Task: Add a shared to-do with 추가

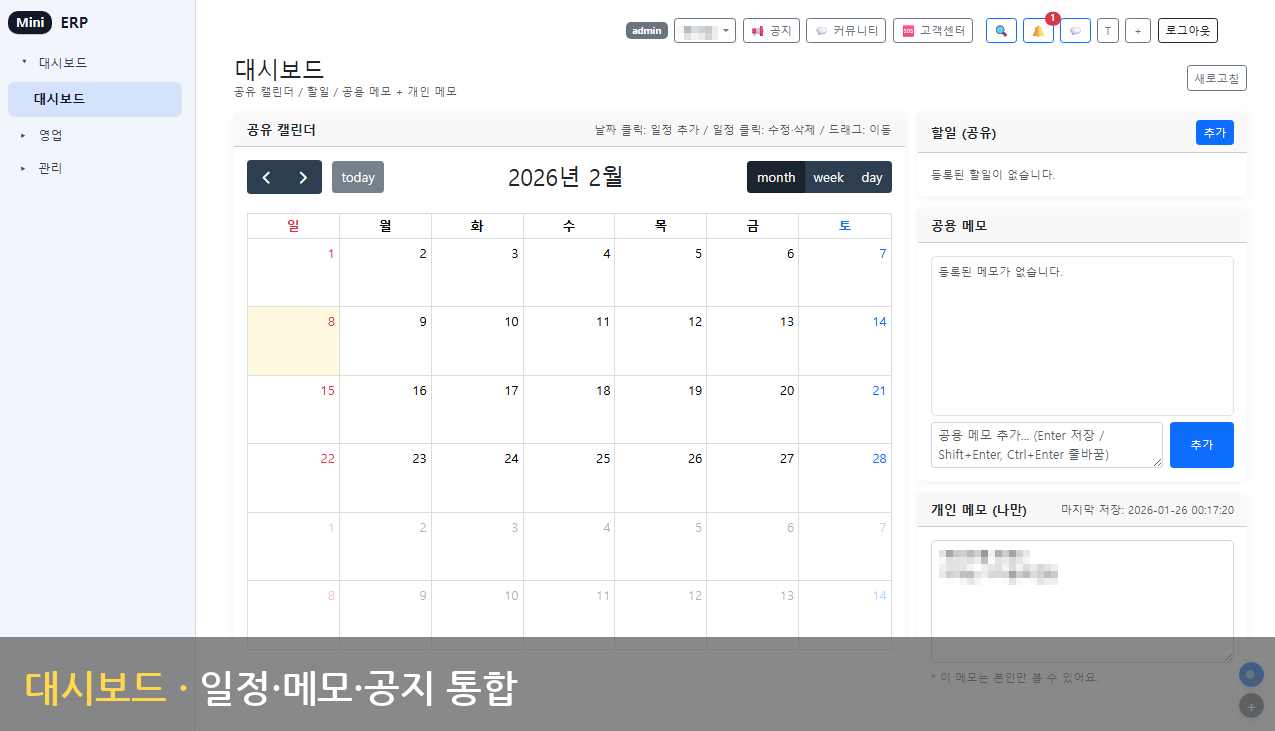Action: pyautogui.click(x=1215, y=132)
